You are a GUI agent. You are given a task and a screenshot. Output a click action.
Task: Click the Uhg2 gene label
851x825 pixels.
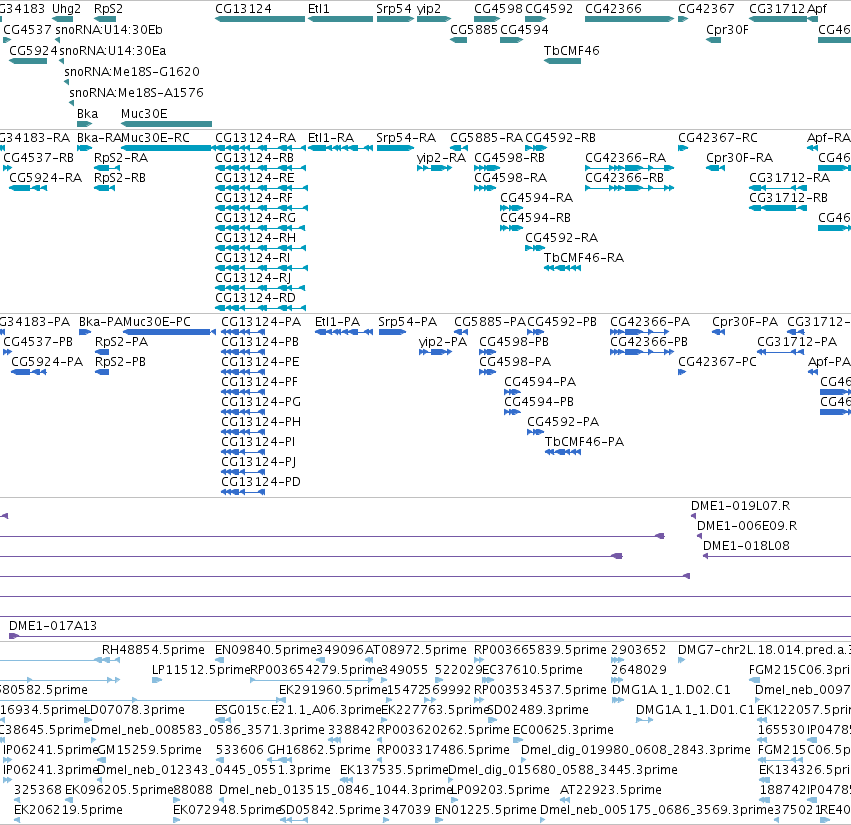pyautogui.click(x=66, y=9)
